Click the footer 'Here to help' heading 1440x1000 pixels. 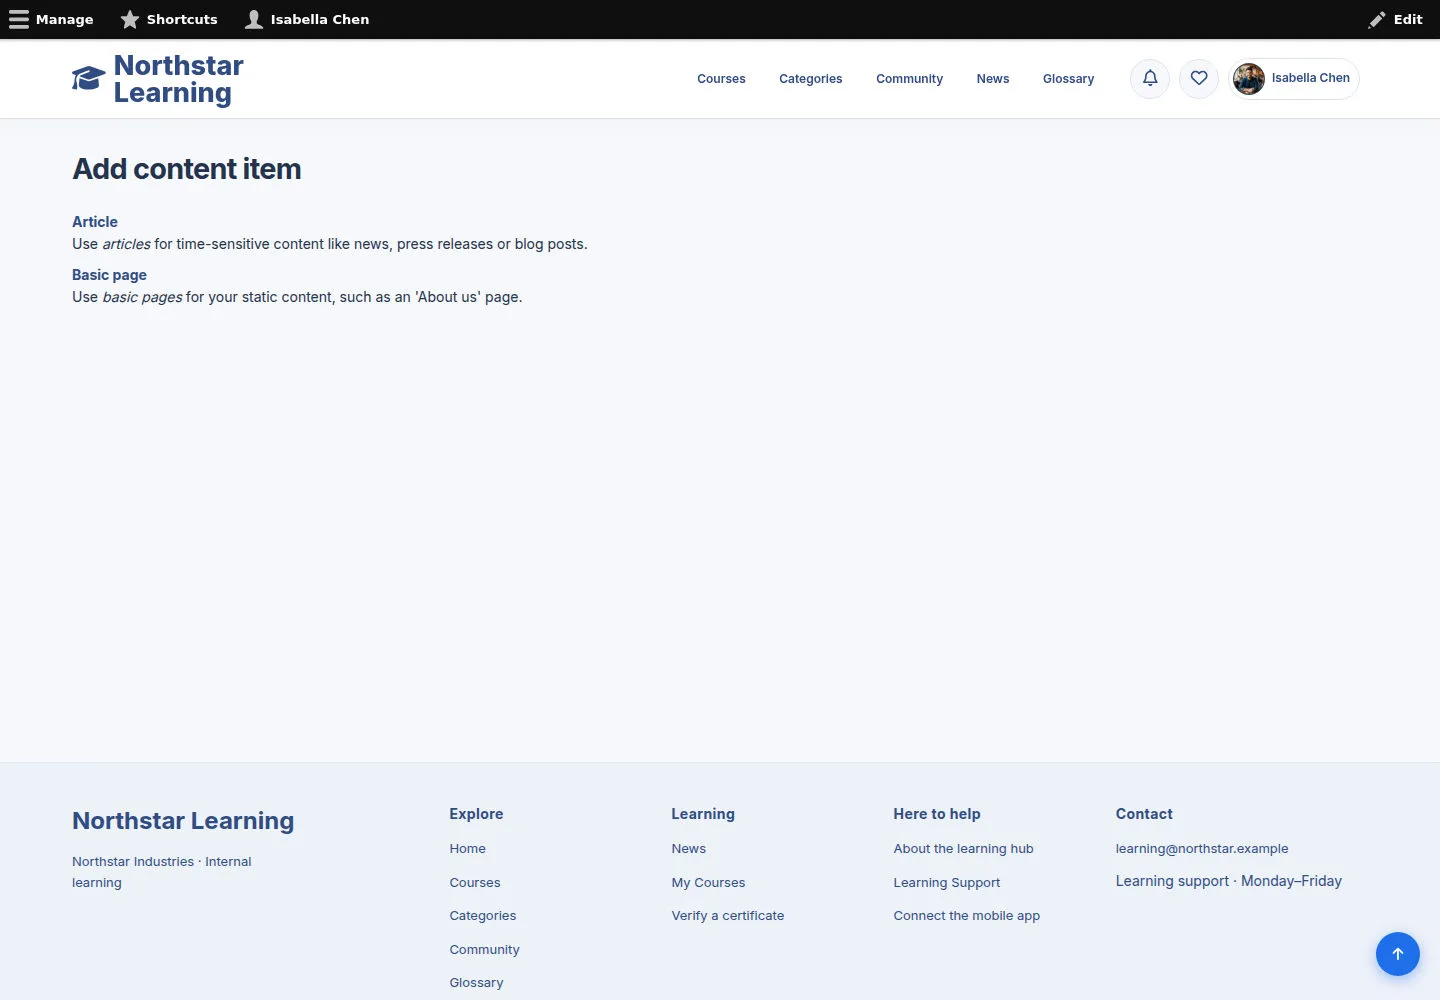937,814
